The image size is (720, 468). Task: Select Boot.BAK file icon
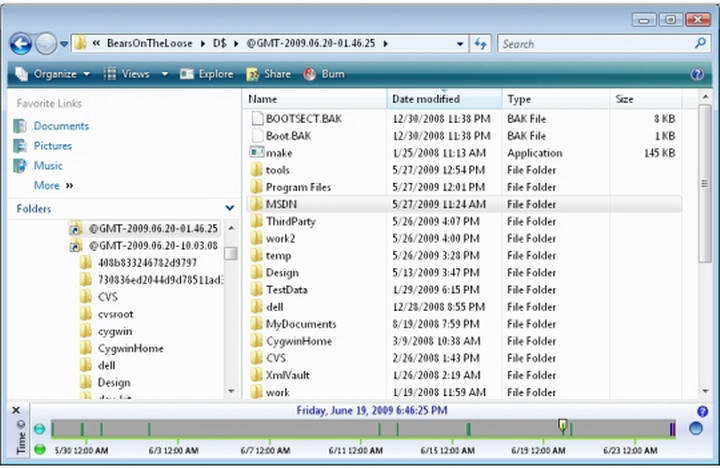coord(257,135)
